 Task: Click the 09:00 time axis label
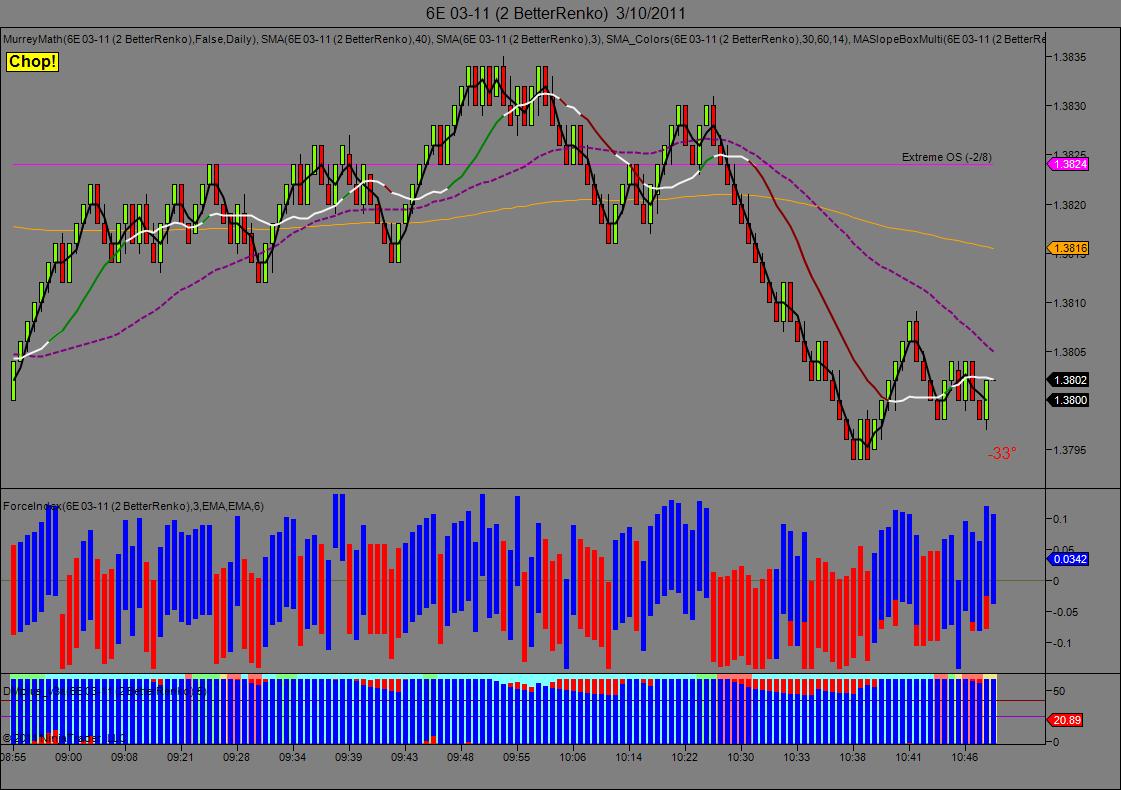click(x=69, y=756)
